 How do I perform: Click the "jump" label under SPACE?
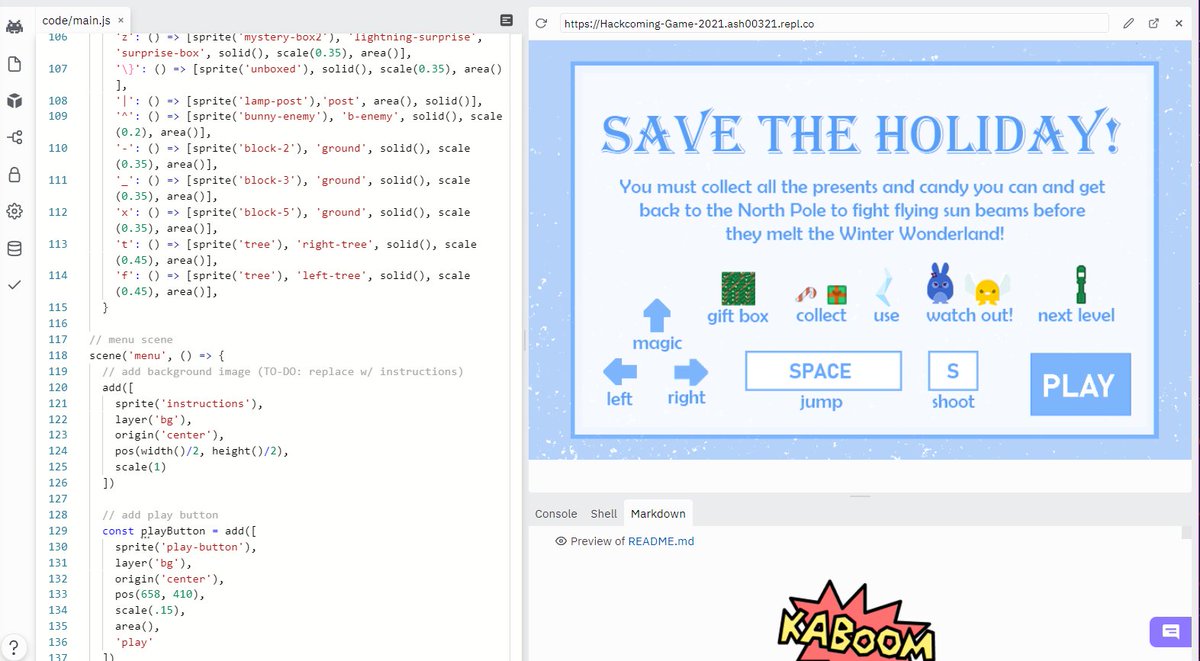click(x=821, y=402)
